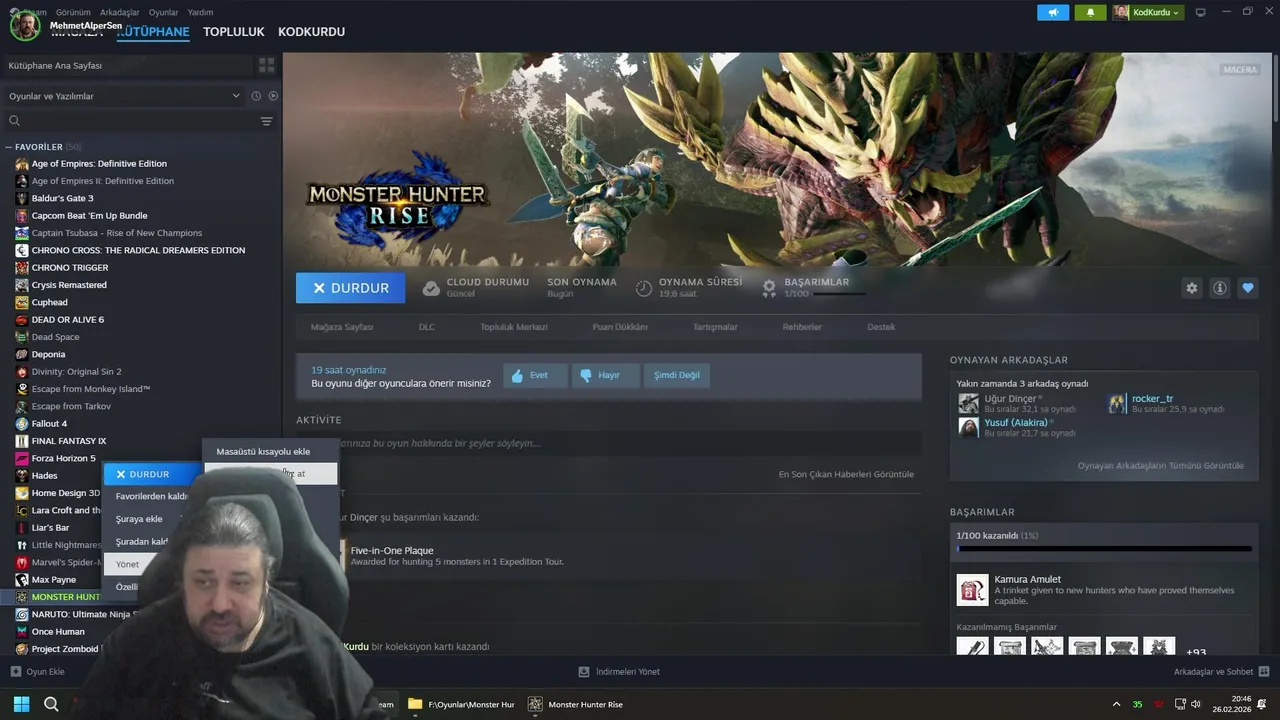This screenshot has width=1280, height=720.
Task: Click the ready-to-play filter icon
Action: [x=273, y=96]
